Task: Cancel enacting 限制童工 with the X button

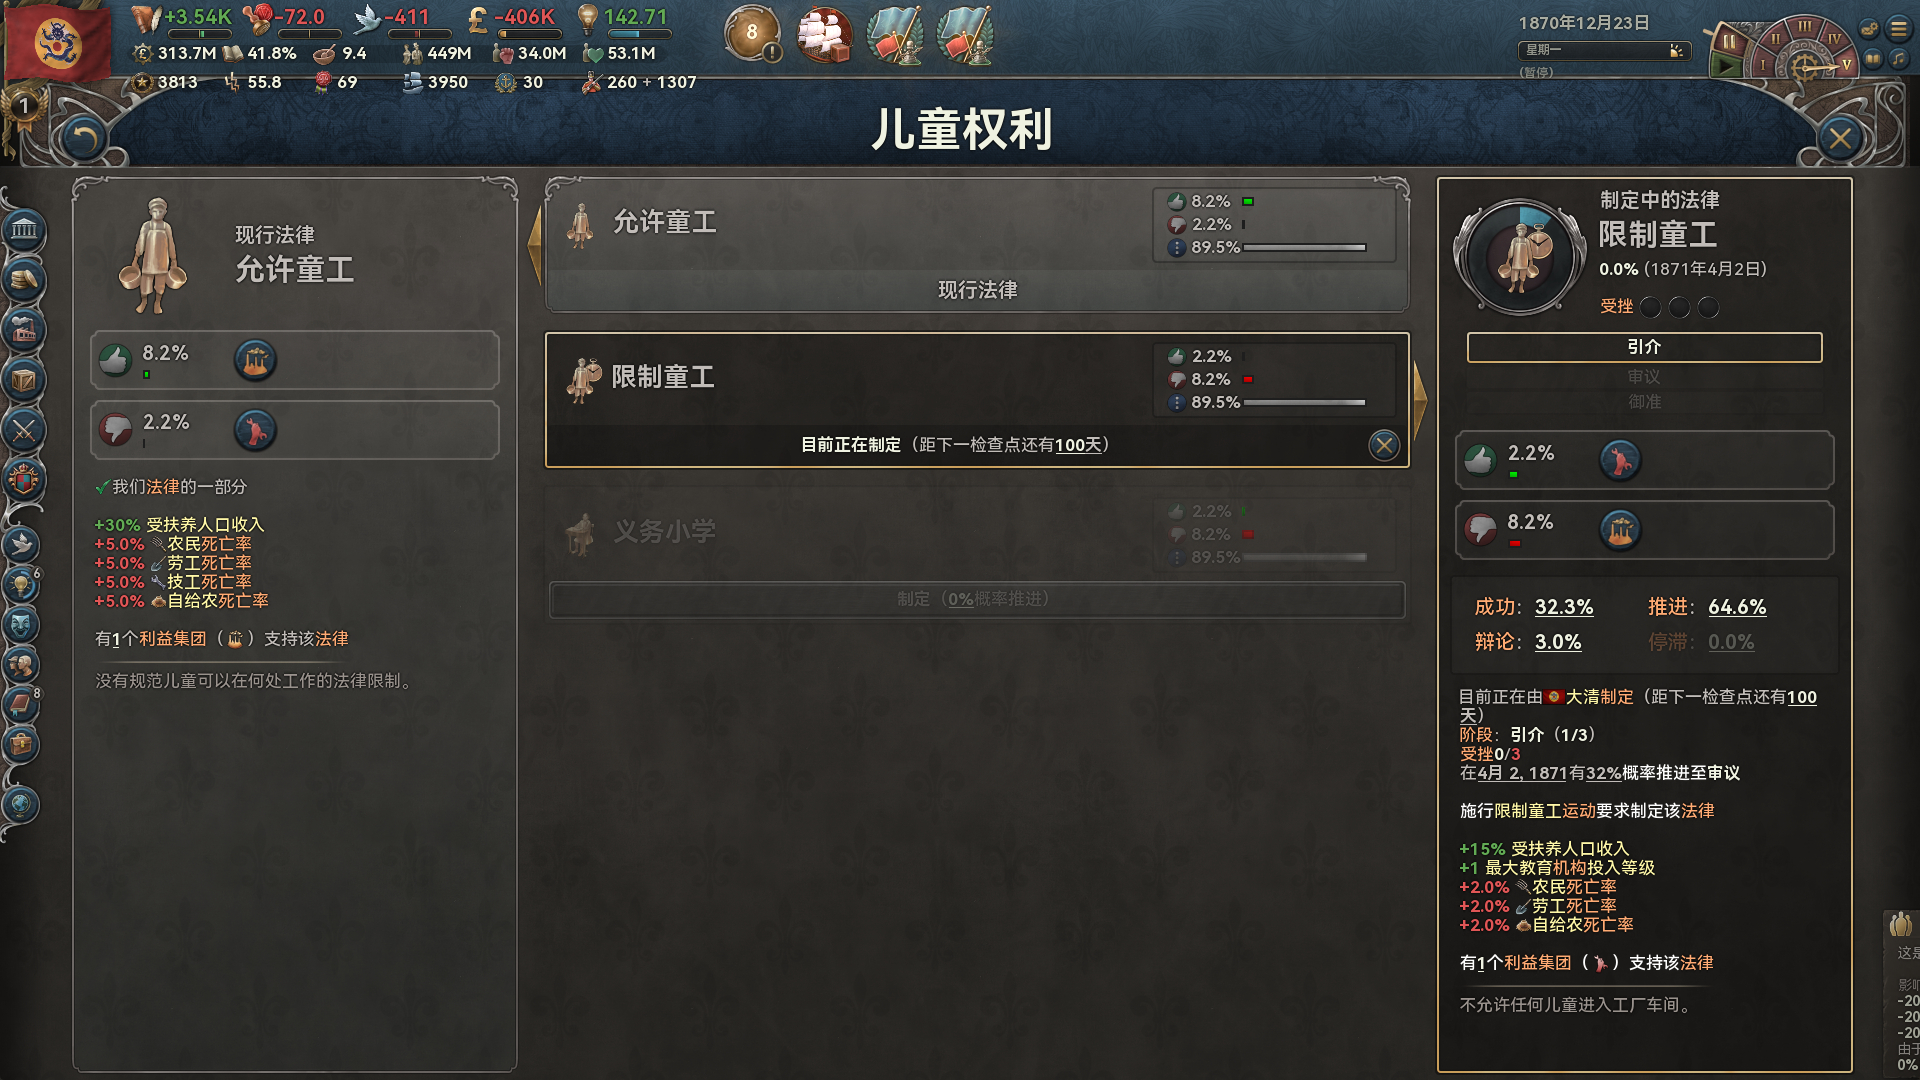Action: (x=1384, y=445)
